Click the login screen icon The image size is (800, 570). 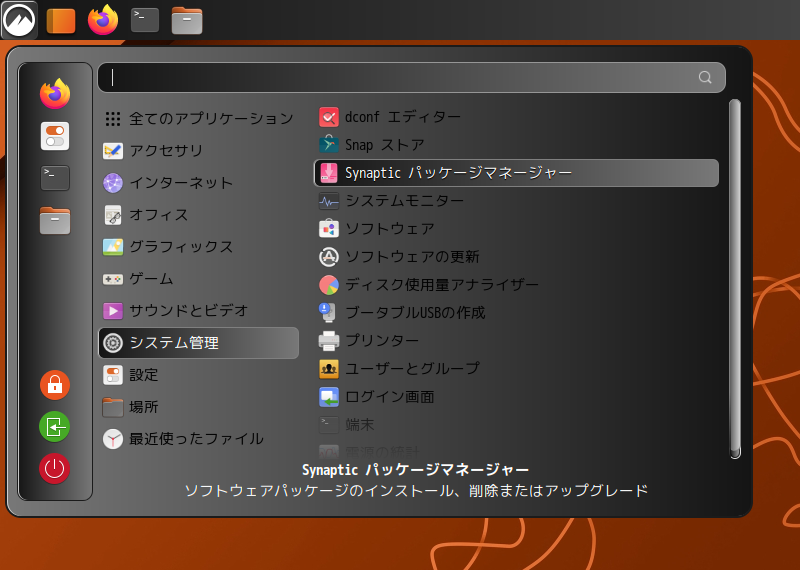329,396
